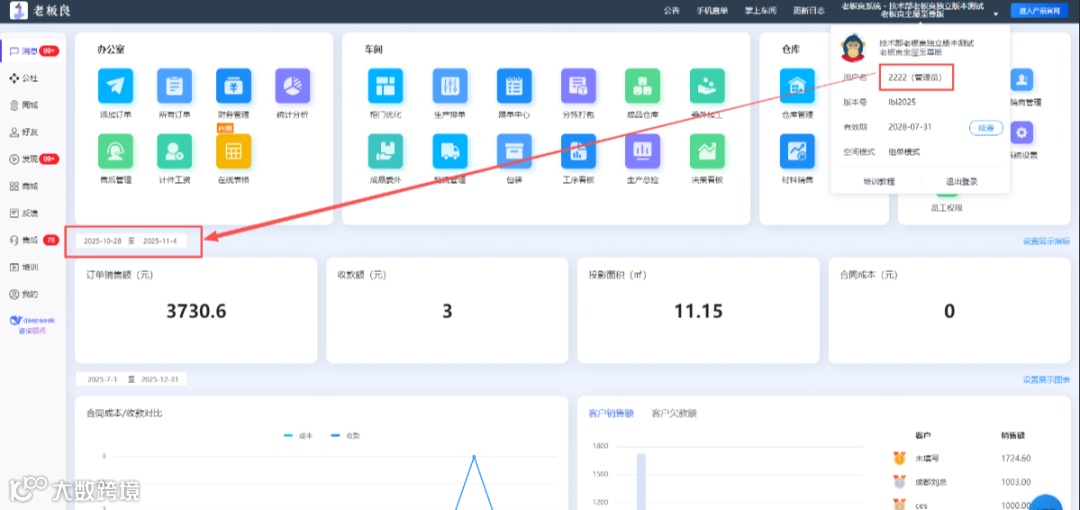Image resolution: width=1080 pixels, height=510 pixels.
Task: Expand the account dropdown arrow in header
Action: pyautogui.click(x=995, y=14)
